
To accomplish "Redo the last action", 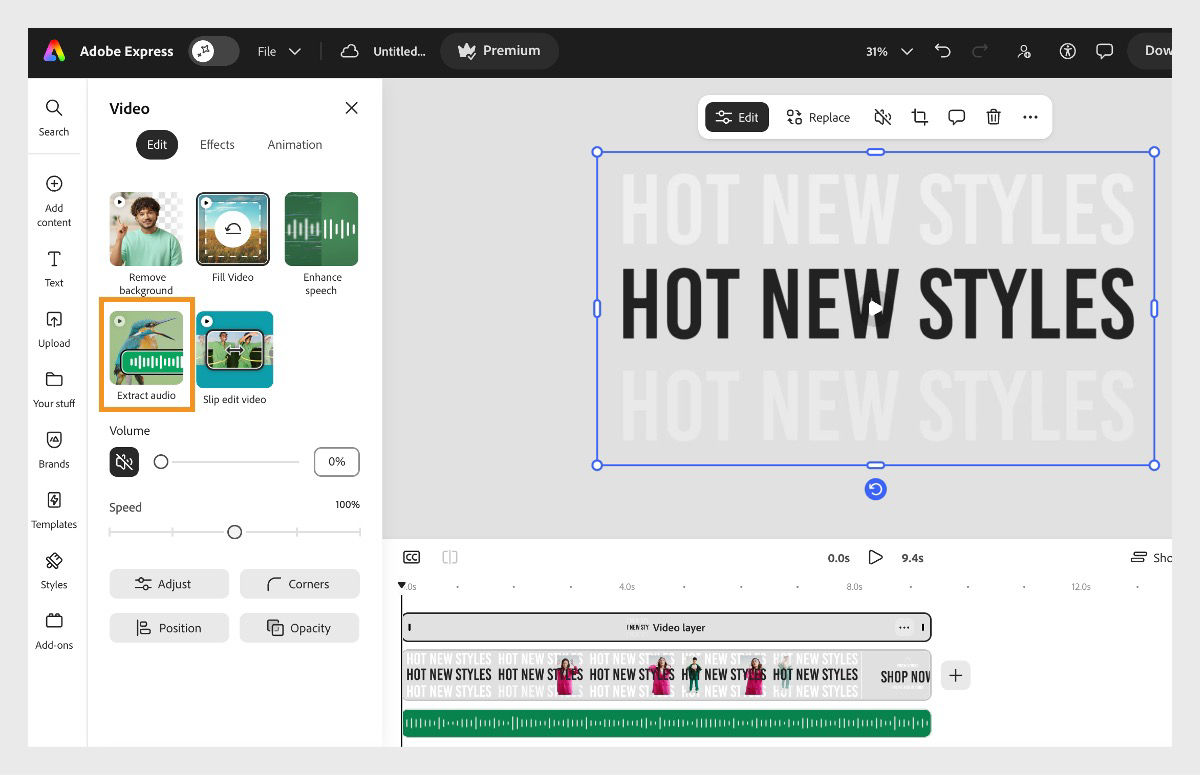I will 980,51.
